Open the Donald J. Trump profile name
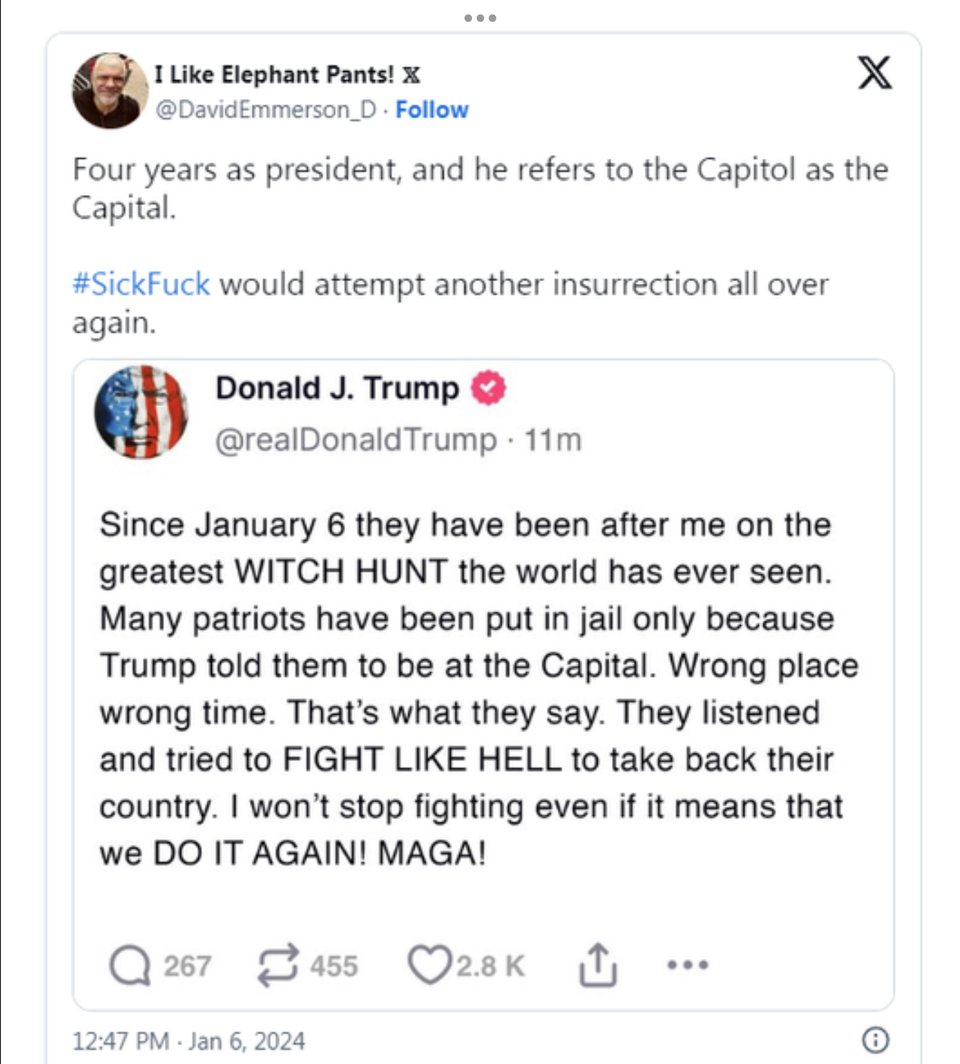The image size is (960, 1064). pyautogui.click(x=338, y=388)
